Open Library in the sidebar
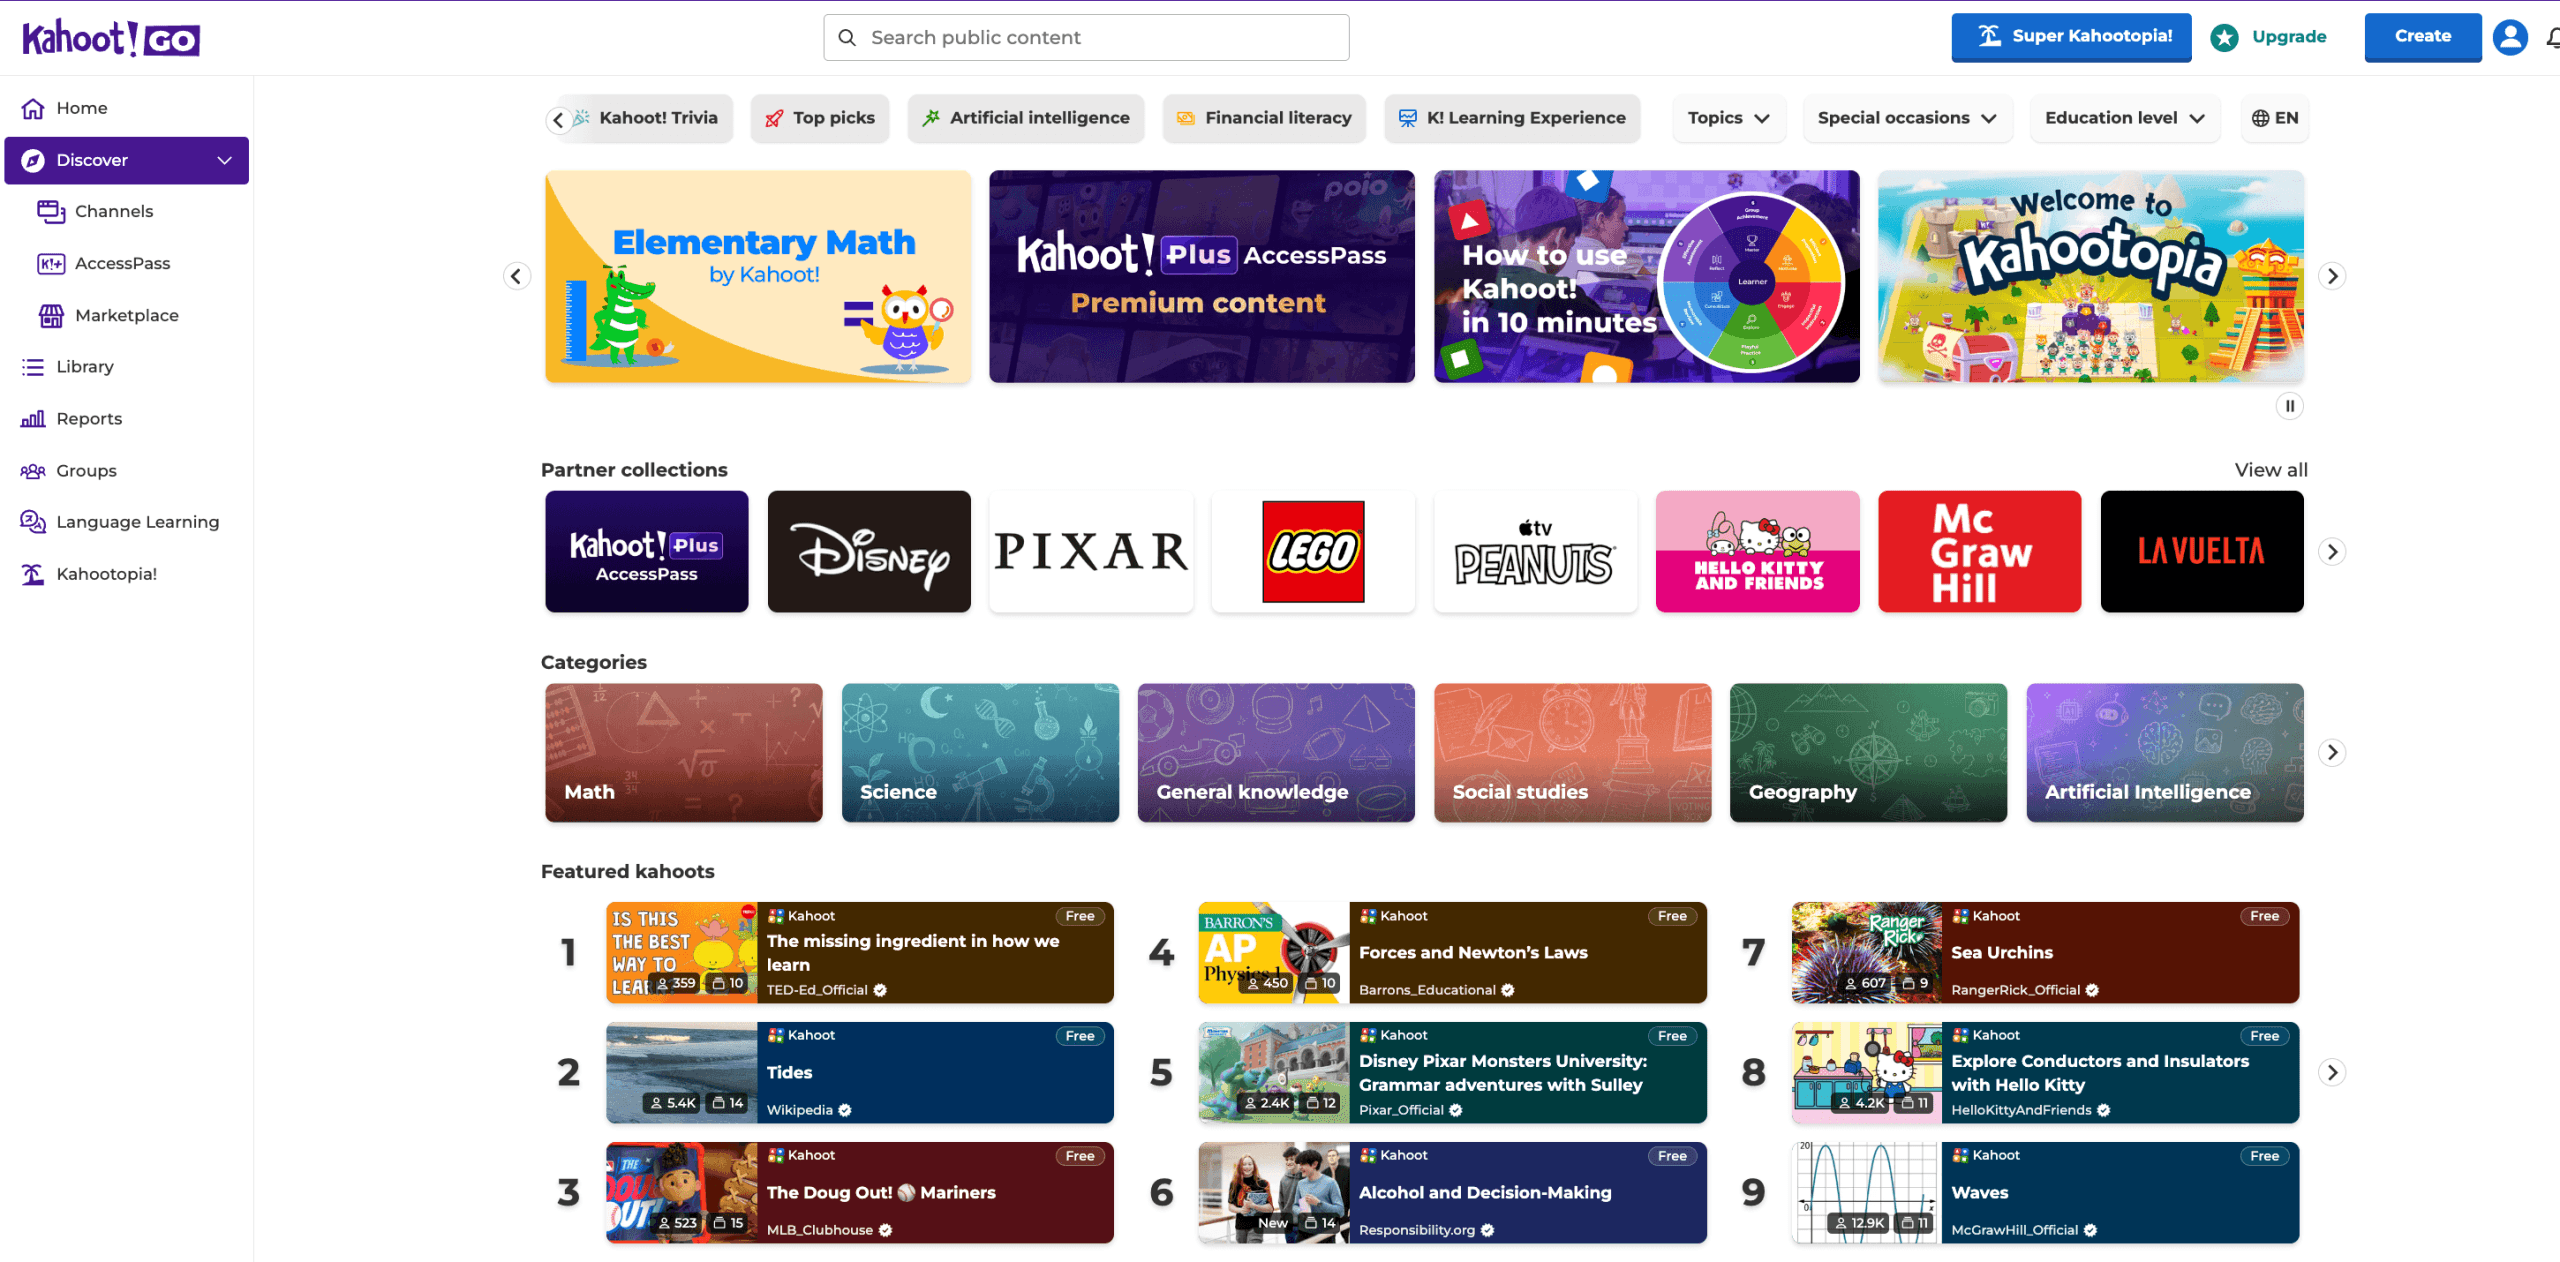The height and width of the screenshot is (1262, 2560). click(x=126, y=367)
